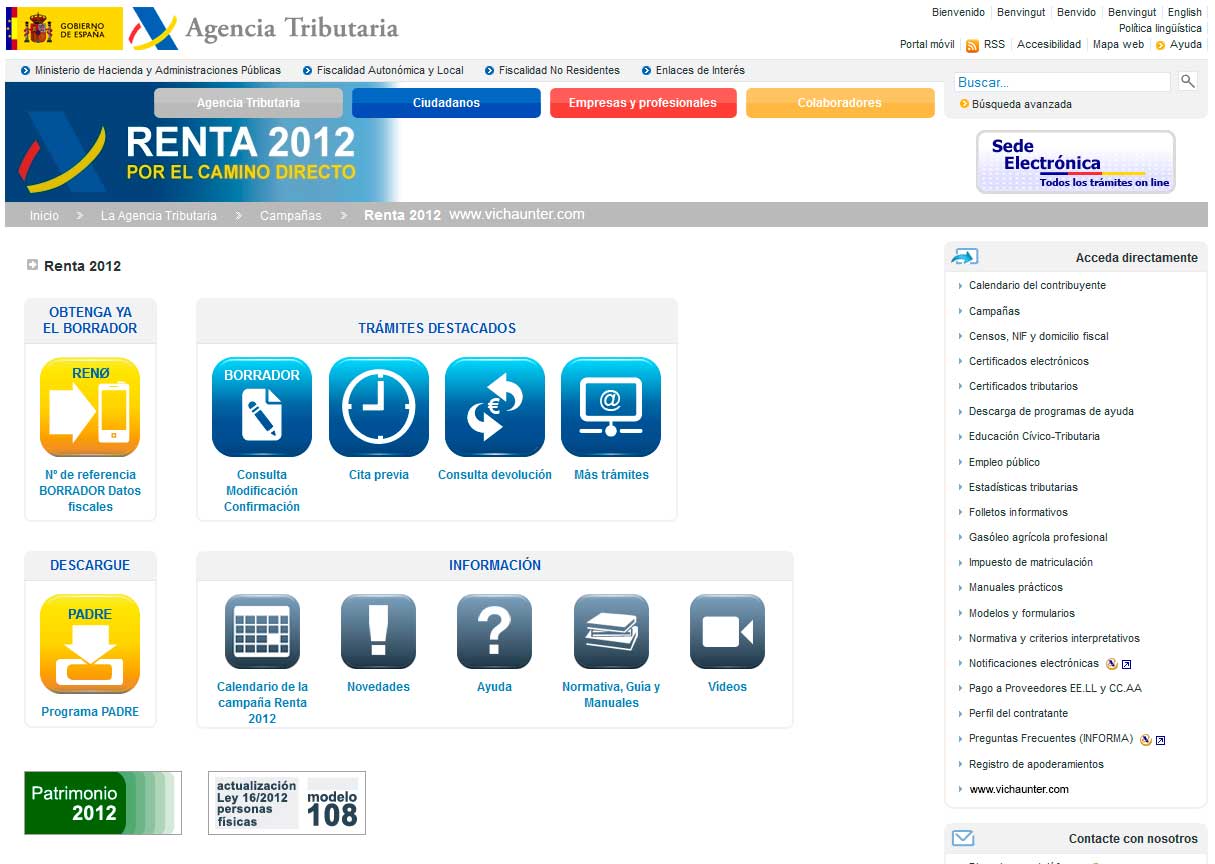Download the PADRE program icon
1215x864 pixels.
click(x=90, y=644)
